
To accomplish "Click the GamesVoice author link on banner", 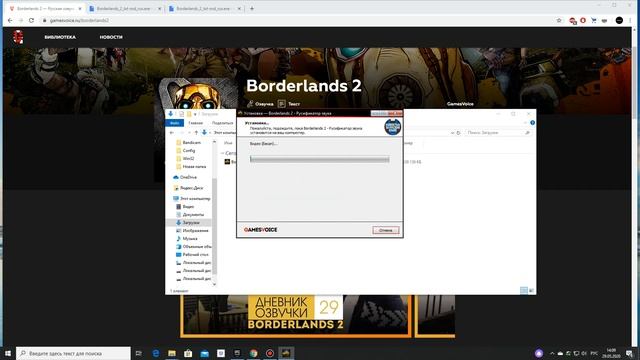I will (x=460, y=104).
